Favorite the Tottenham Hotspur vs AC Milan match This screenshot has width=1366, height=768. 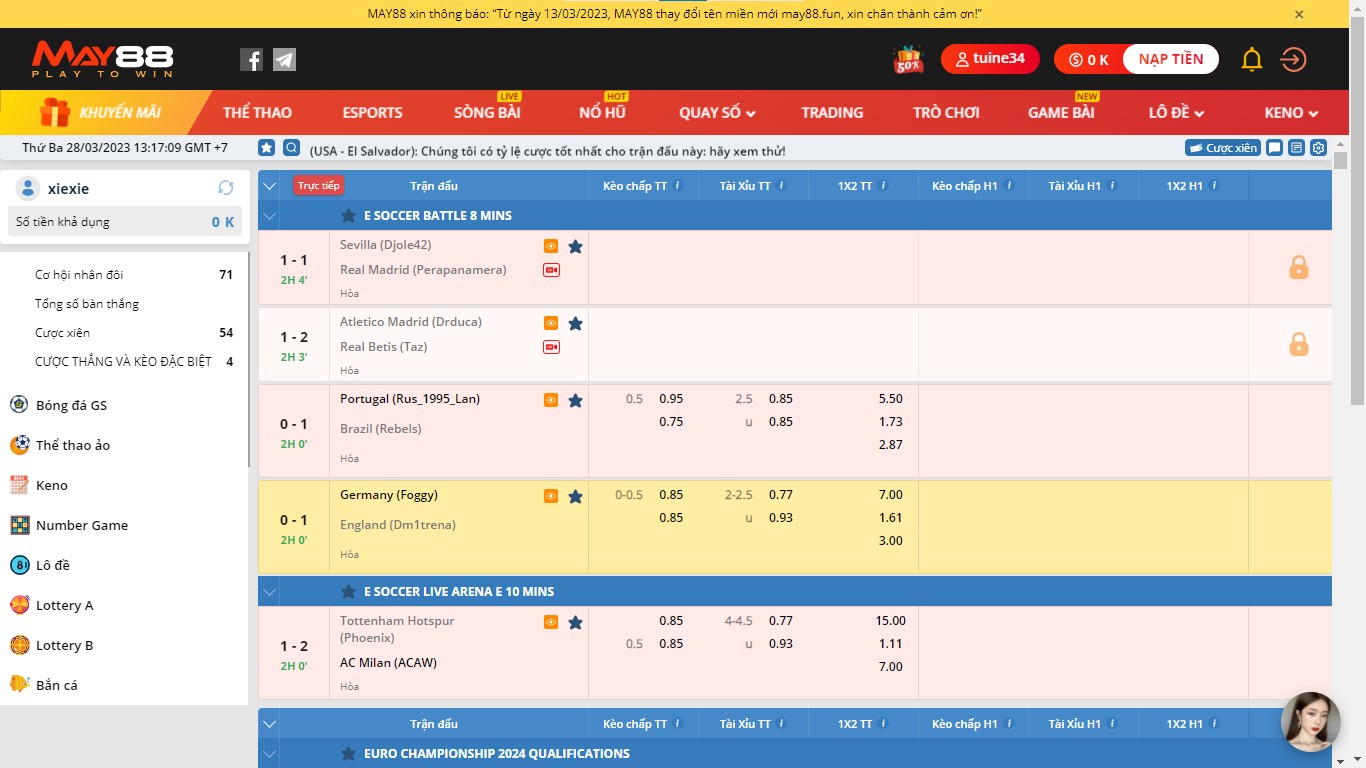[575, 622]
